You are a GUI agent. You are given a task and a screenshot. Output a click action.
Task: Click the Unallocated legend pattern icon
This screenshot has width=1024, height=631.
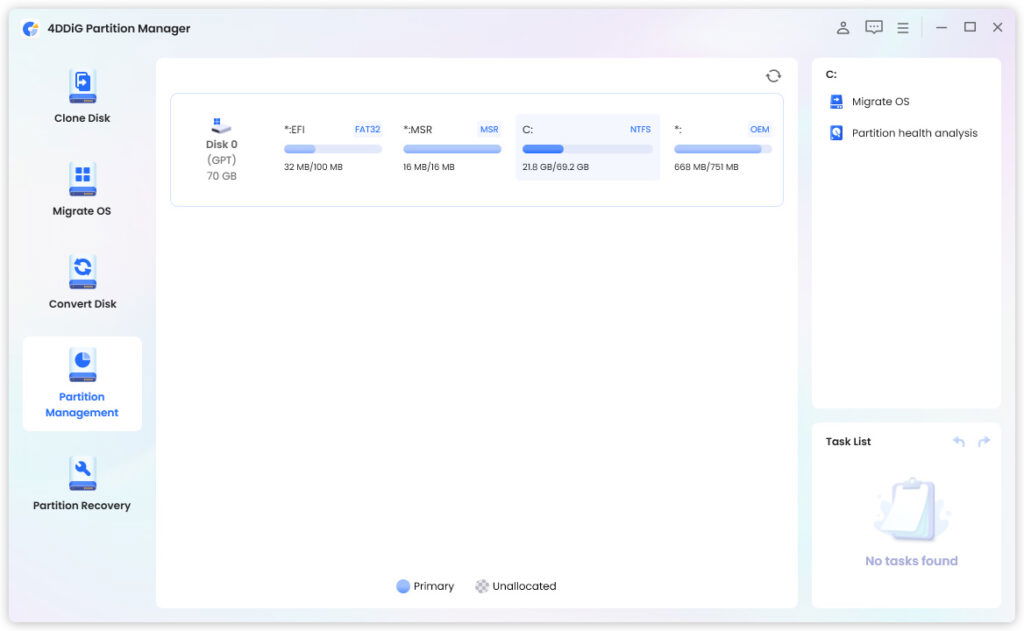point(482,586)
